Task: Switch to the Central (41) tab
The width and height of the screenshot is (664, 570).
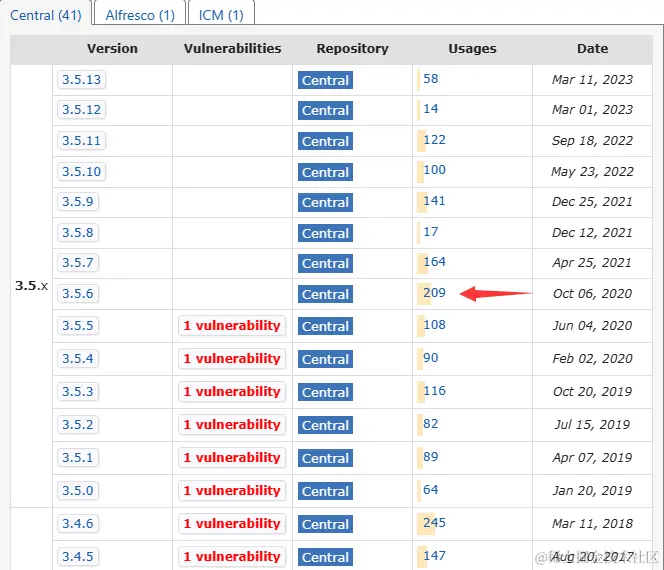Action: click(x=46, y=15)
